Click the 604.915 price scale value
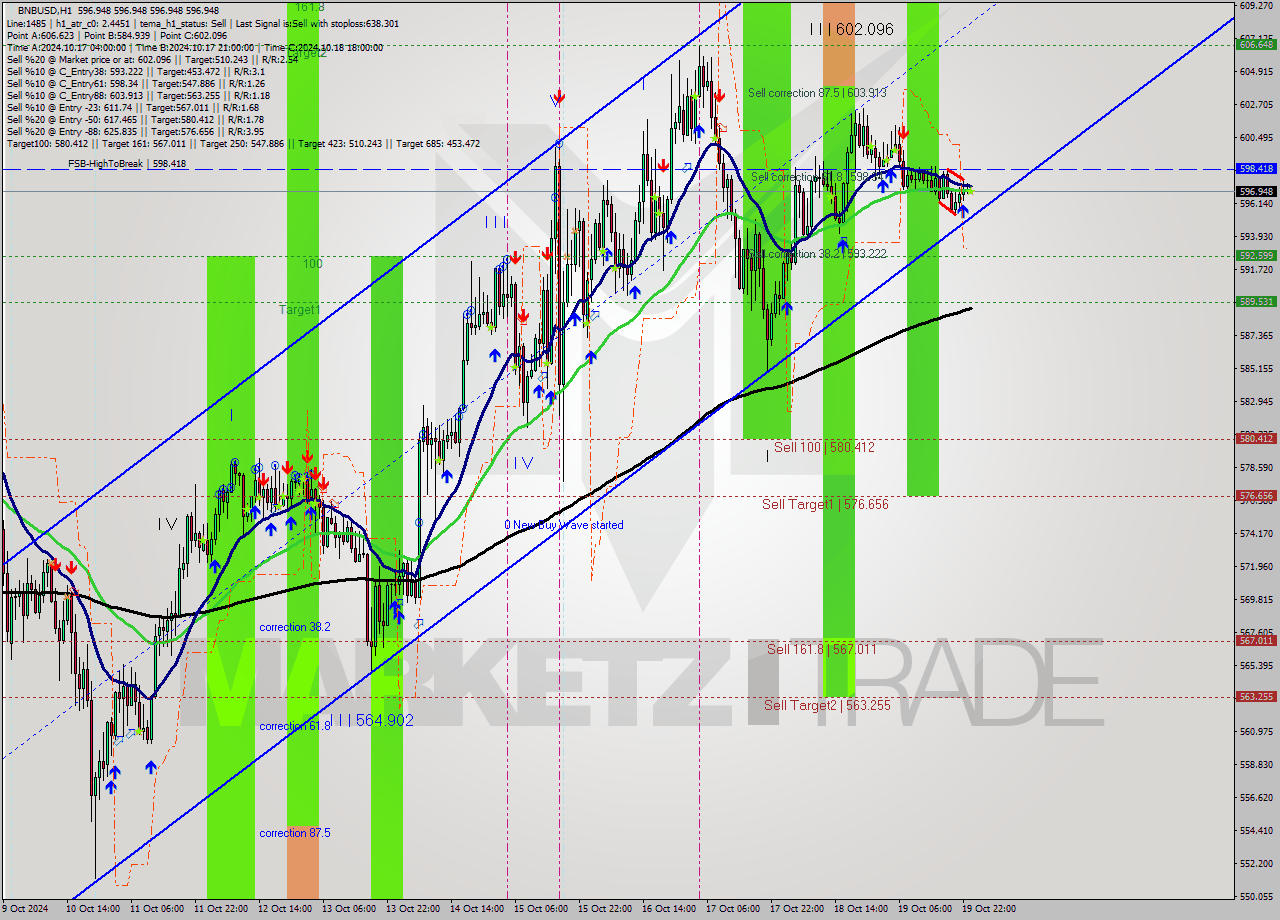Viewport: 1280px width, 920px height. click(1256, 71)
